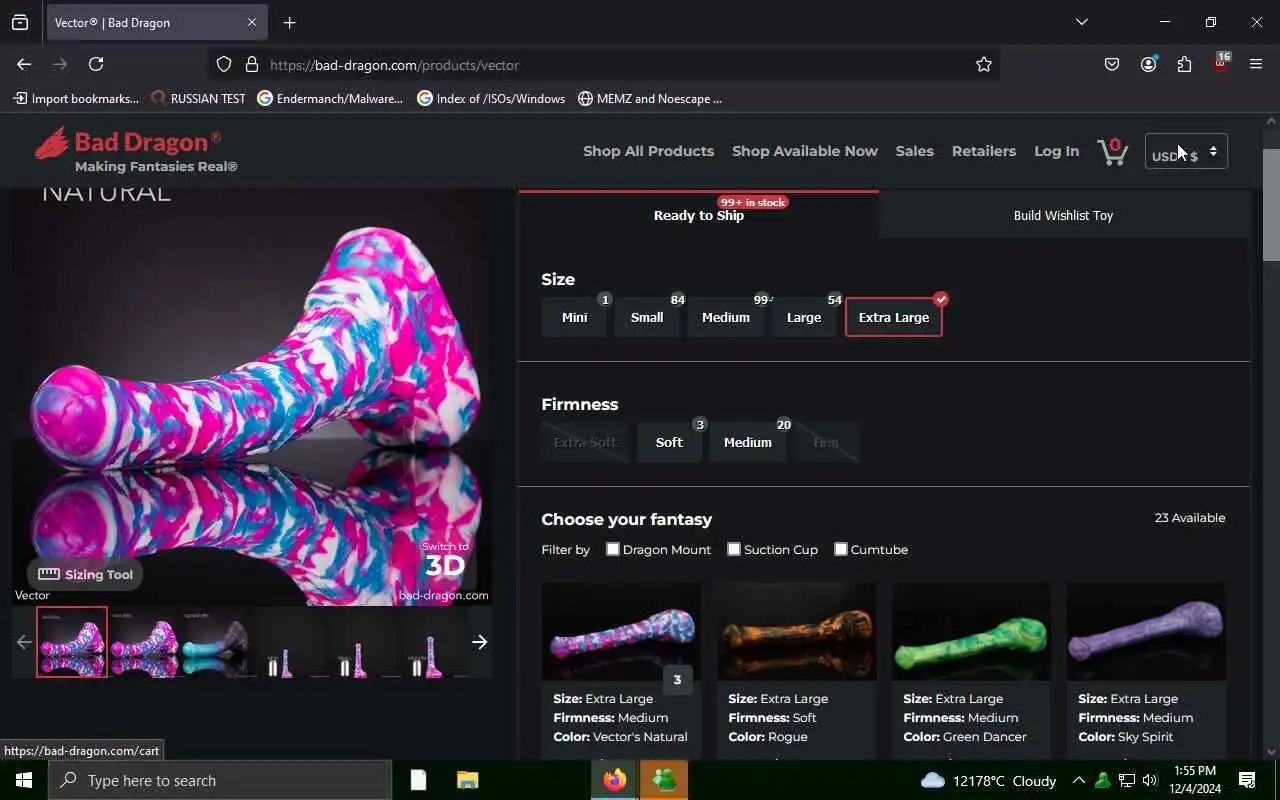Viewport: 1280px width, 800px height.
Task: Open the Shop Available Now menu
Action: coord(805,151)
